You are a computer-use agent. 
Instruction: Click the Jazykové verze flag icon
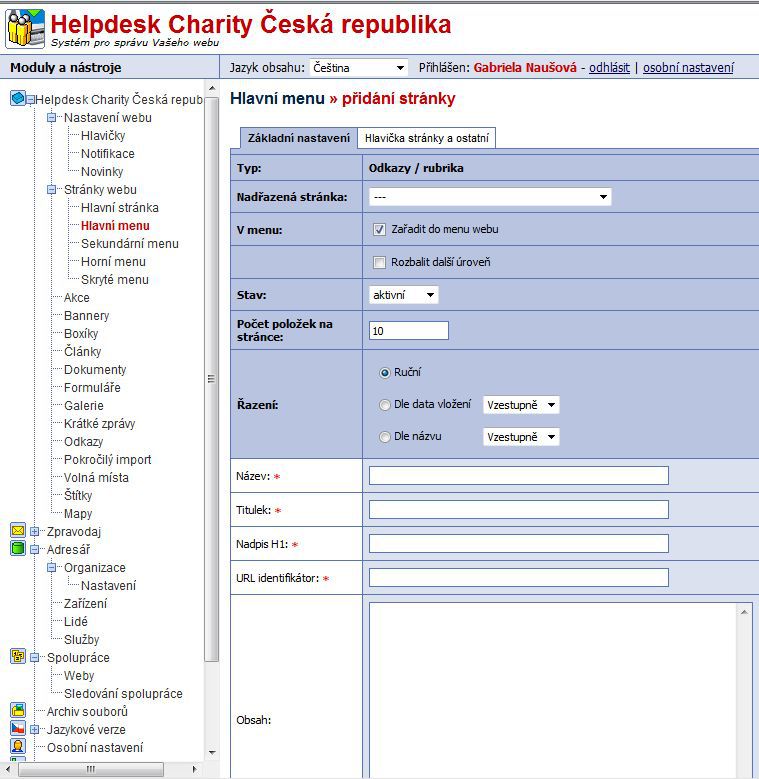click(18, 728)
